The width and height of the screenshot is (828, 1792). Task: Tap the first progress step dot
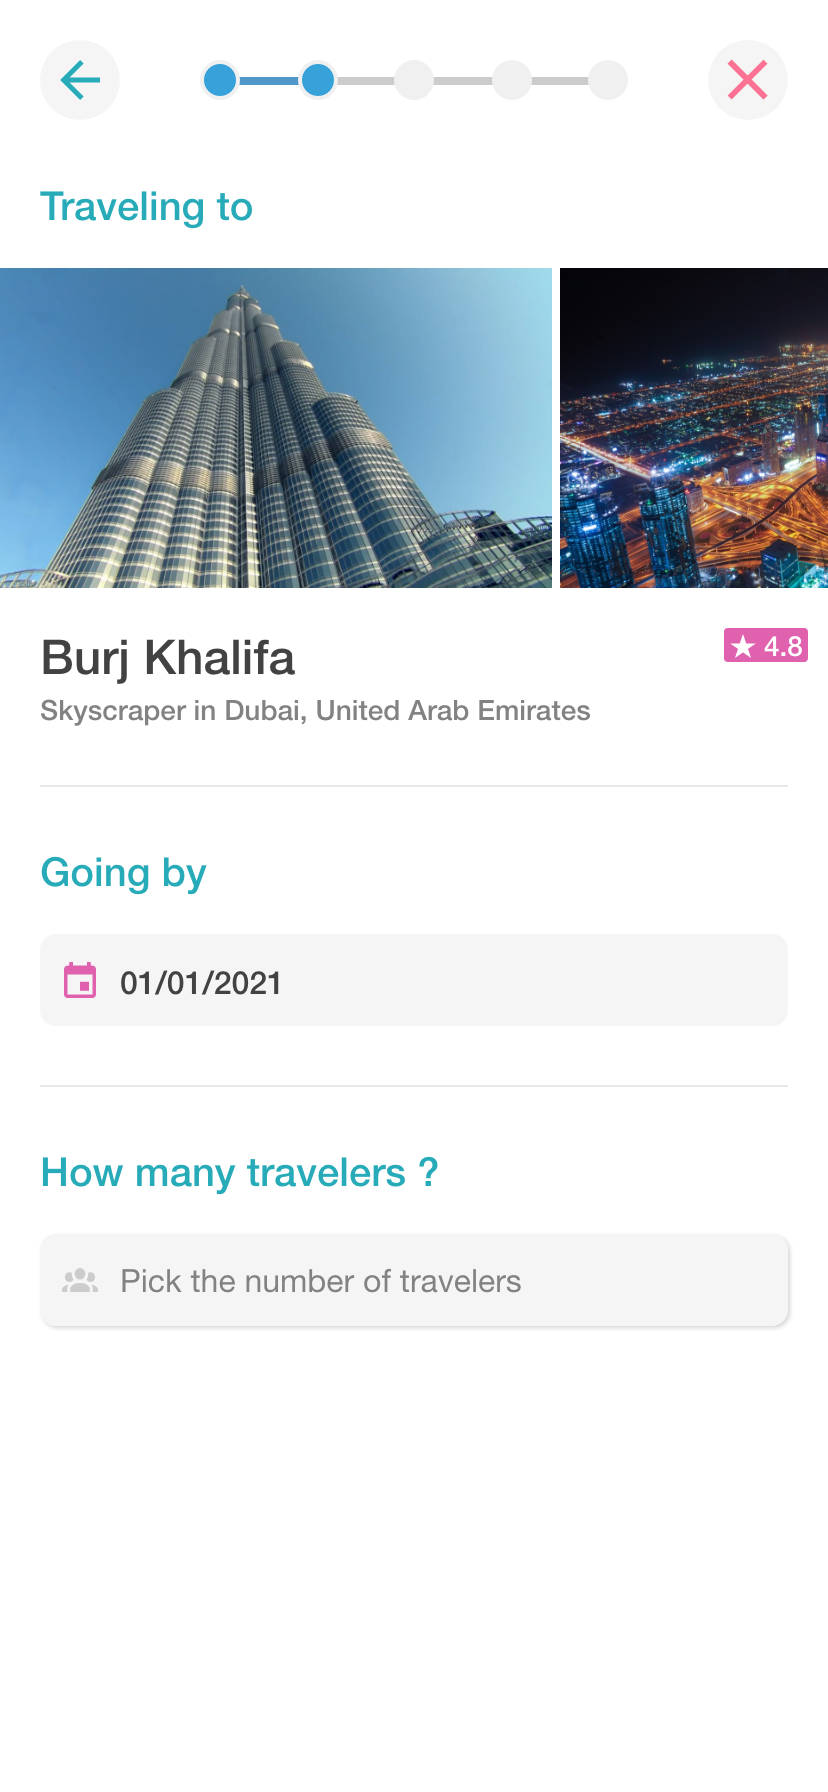pyautogui.click(x=220, y=80)
